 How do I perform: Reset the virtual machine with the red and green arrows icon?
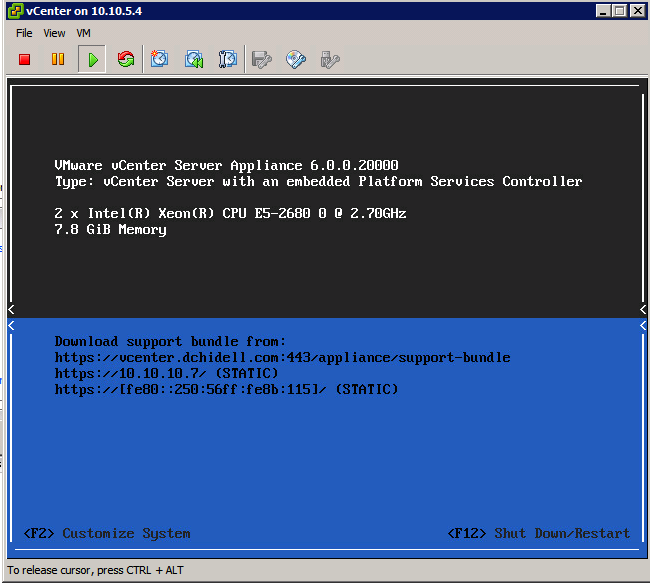point(126,59)
